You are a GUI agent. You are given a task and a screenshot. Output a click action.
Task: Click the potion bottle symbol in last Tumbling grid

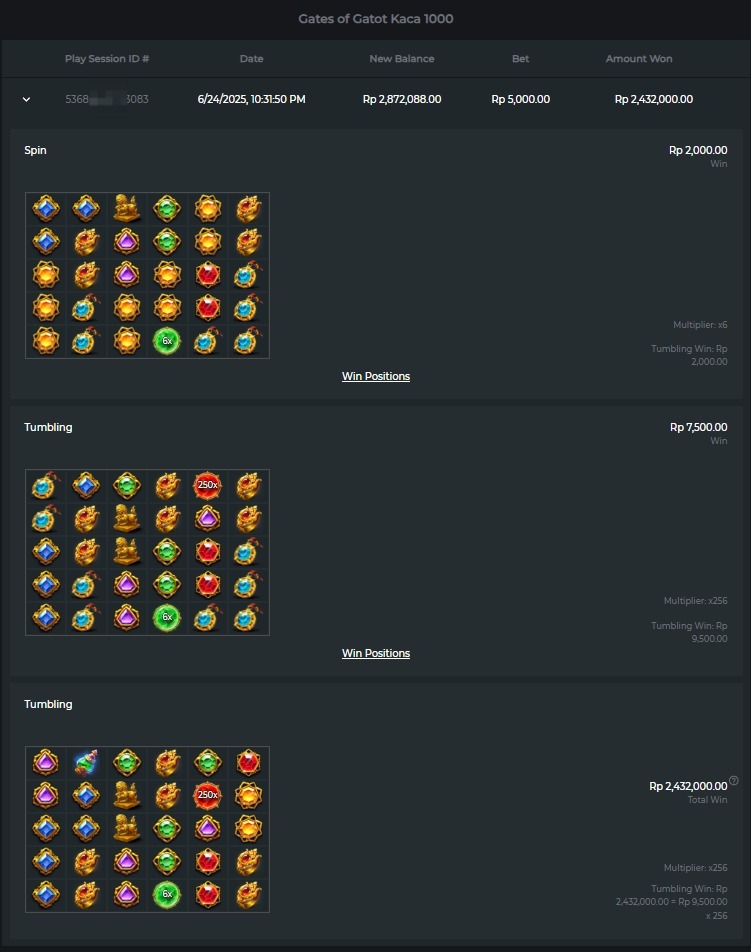coord(86,763)
